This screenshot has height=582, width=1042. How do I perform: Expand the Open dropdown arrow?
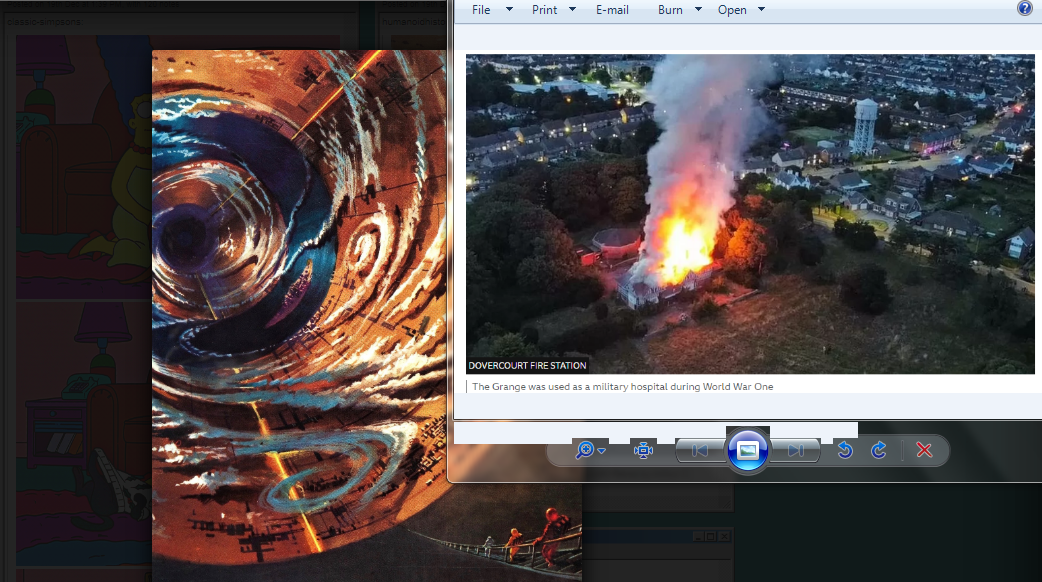click(762, 9)
